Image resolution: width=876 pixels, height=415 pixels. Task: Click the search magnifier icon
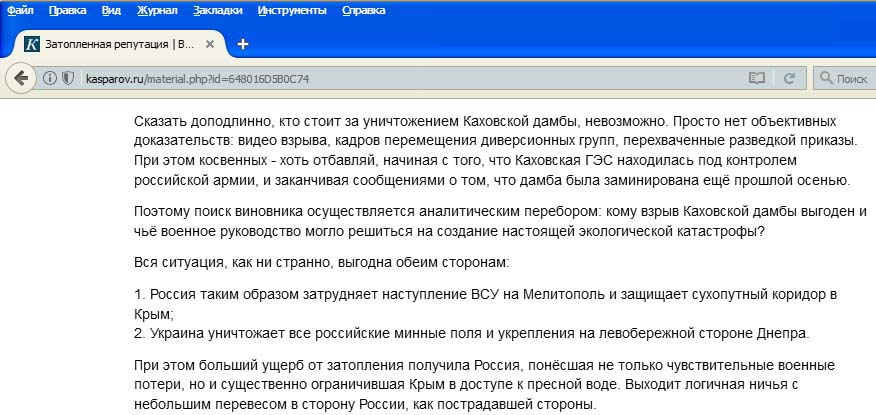(826, 79)
